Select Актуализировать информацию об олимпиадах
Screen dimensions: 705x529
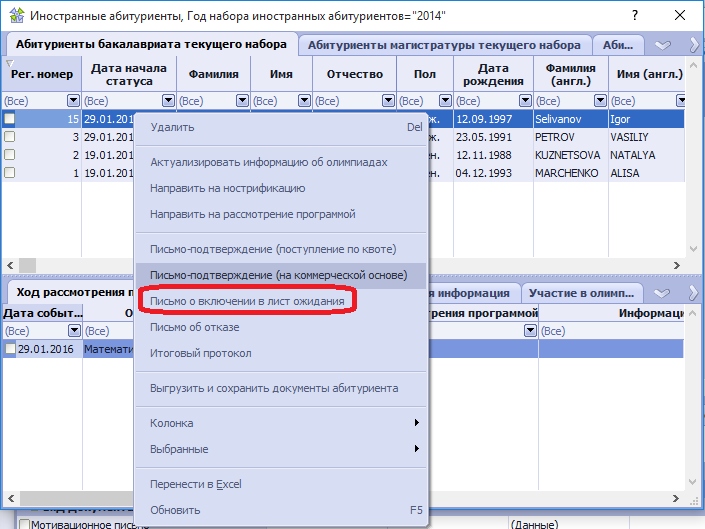pos(281,162)
